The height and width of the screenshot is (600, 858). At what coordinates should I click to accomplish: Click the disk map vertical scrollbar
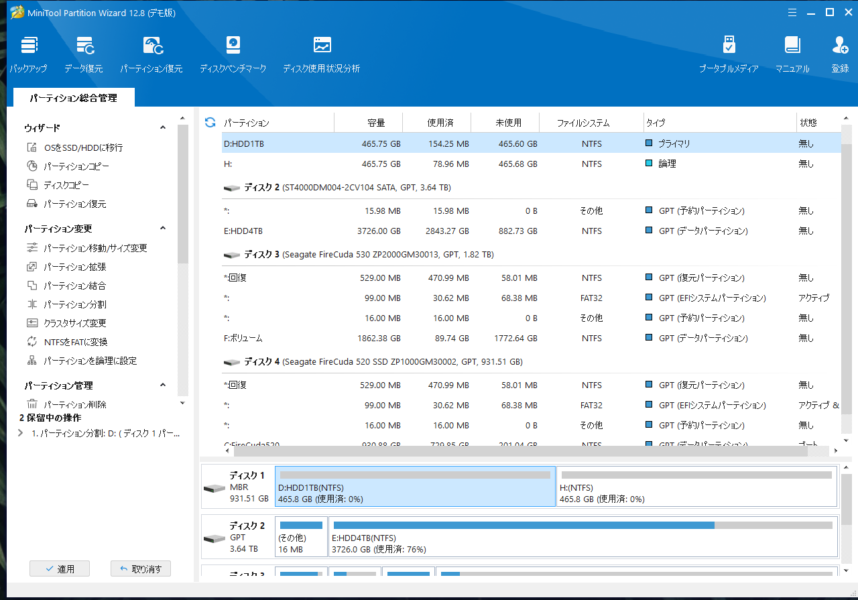pyautogui.click(x=846, y=499)
